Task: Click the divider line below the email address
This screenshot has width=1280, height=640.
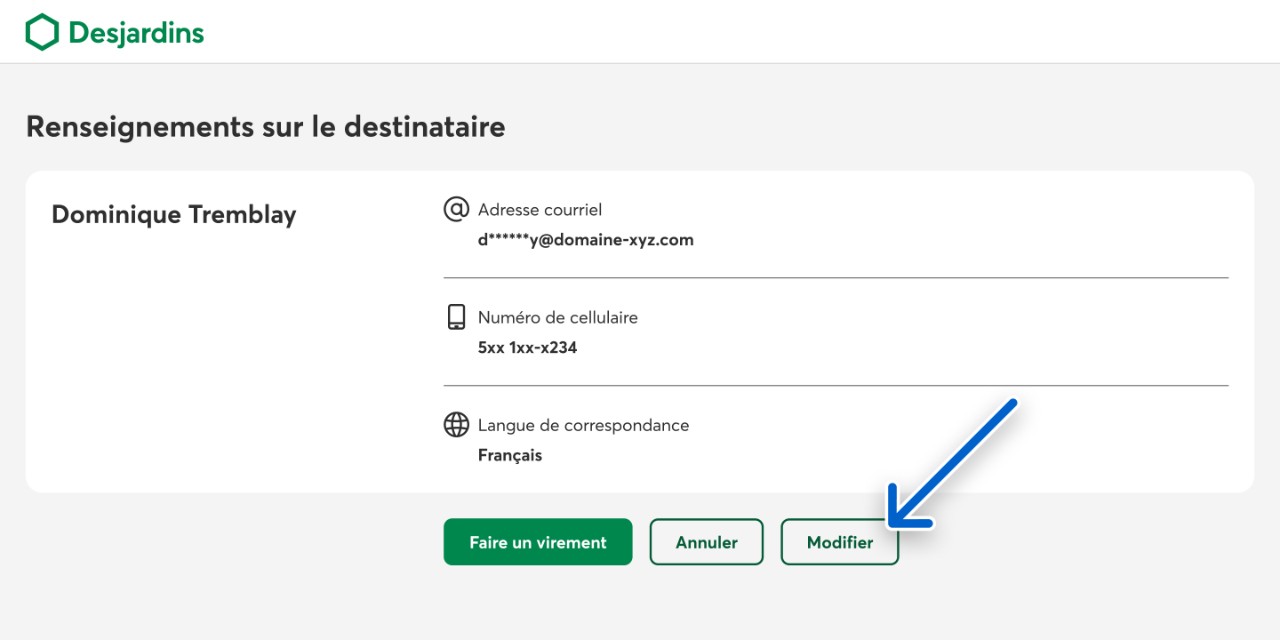Action: (835, 278)
